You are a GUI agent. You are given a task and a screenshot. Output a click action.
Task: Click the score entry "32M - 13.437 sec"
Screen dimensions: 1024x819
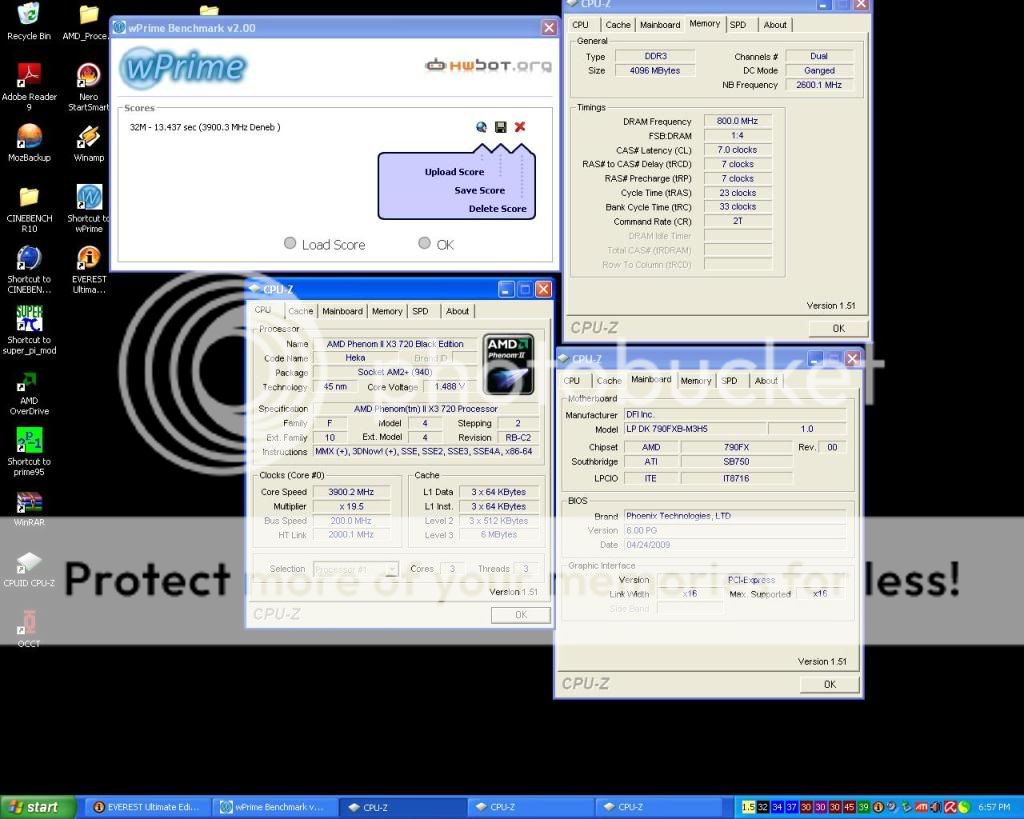[204, 127]
